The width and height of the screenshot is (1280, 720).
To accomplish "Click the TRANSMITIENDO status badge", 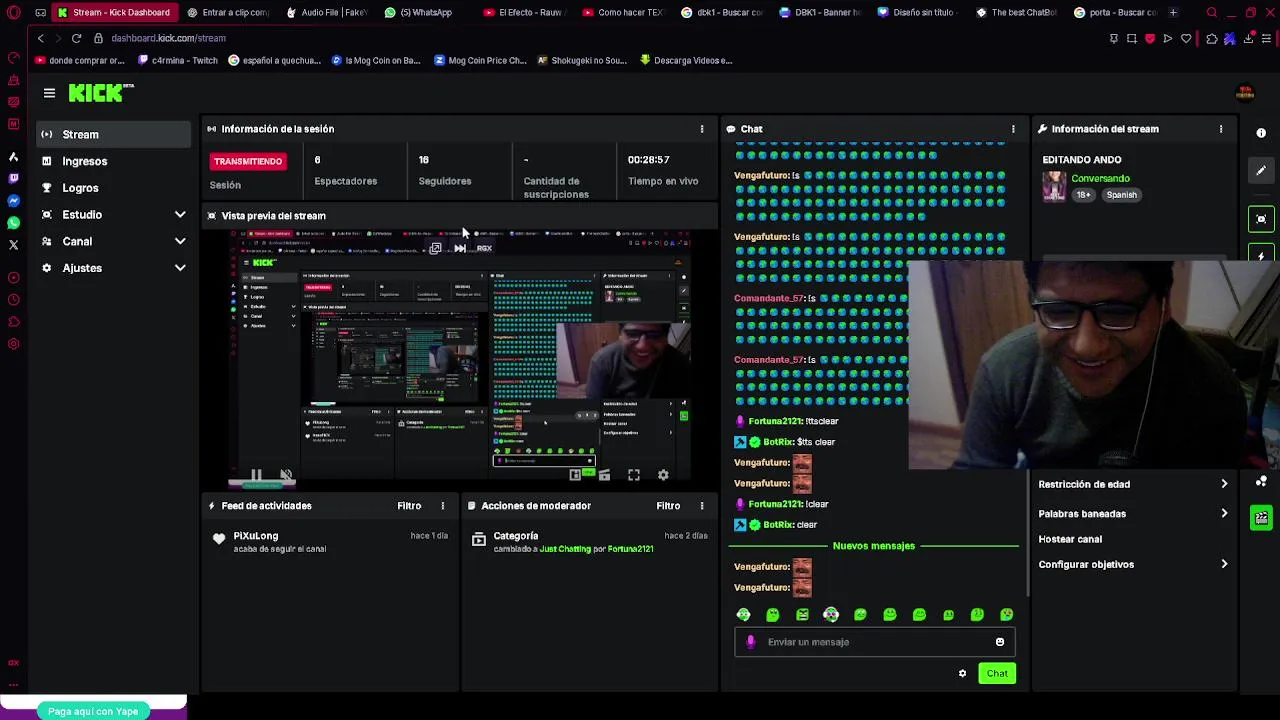I will pyautogui.click(x=247, y=161).
